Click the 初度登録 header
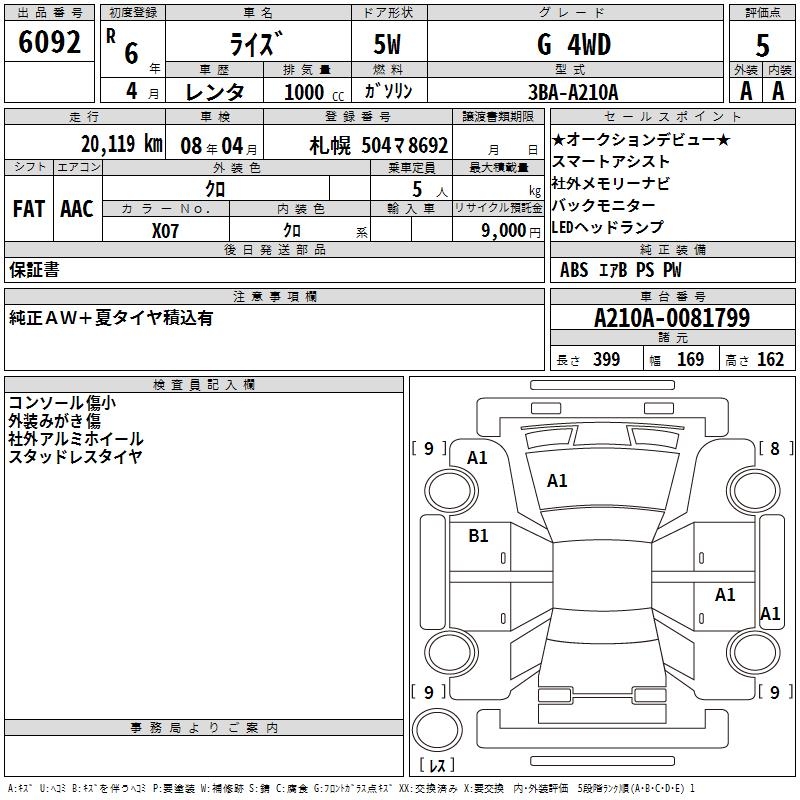Viewport: 800px width, 800px height. 133,13
